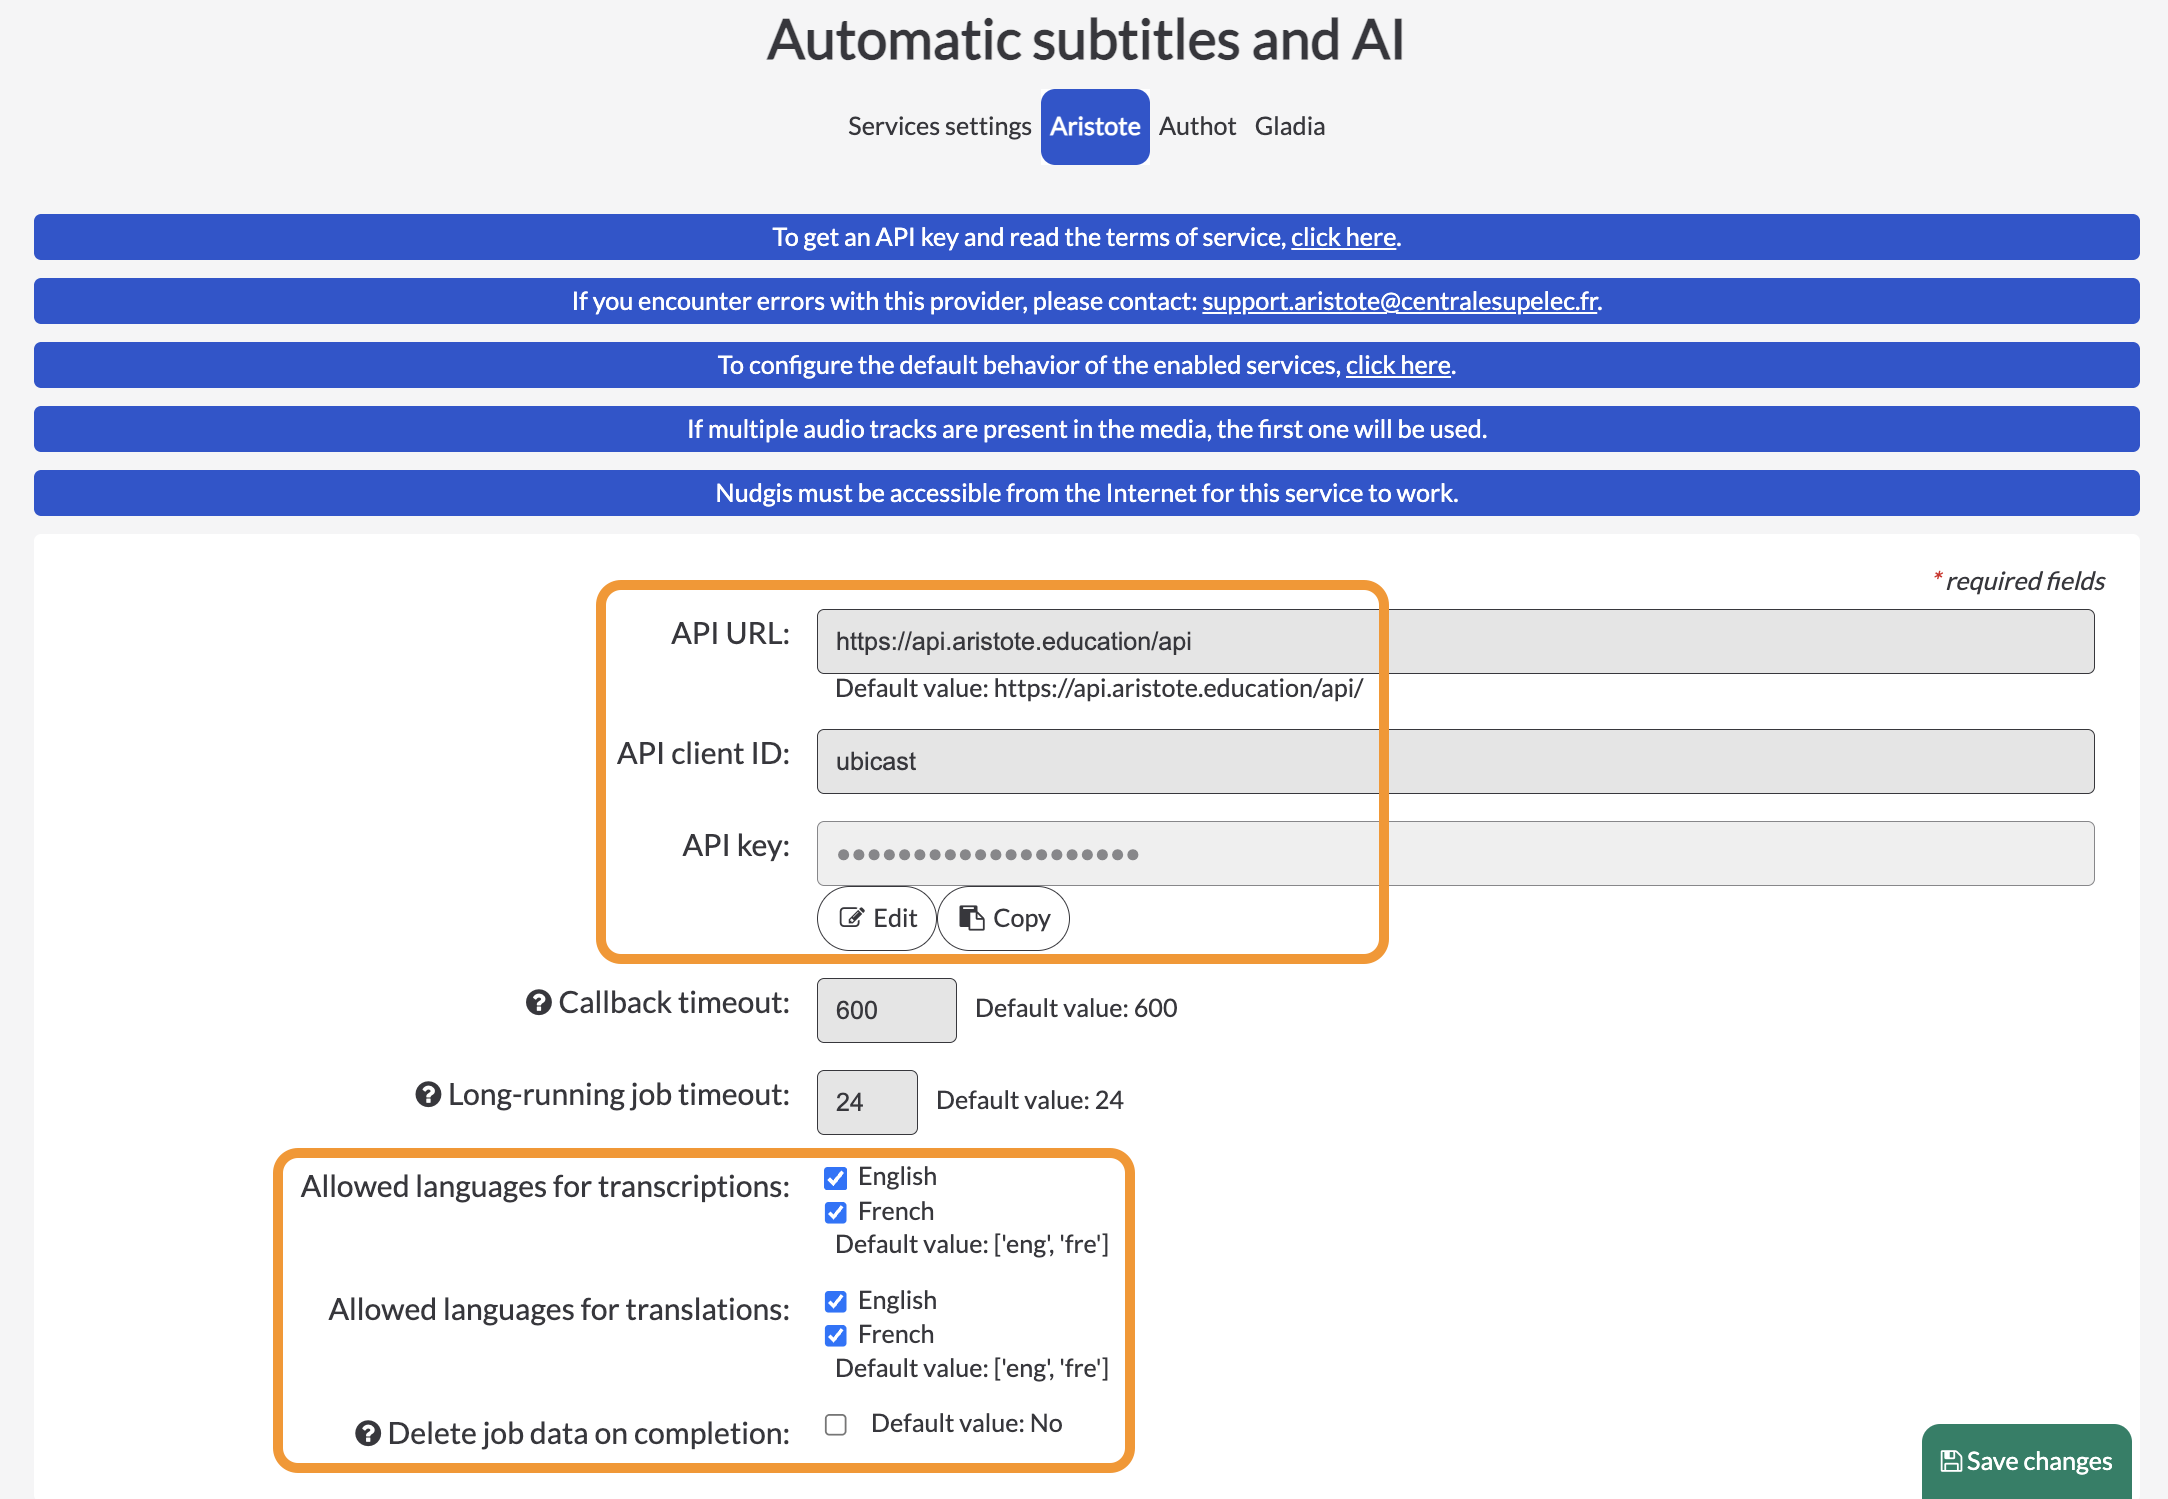Follow 'click here' link for API key terms
The height and width of the screenshot is (1499, 2168).
(1343, 237)
